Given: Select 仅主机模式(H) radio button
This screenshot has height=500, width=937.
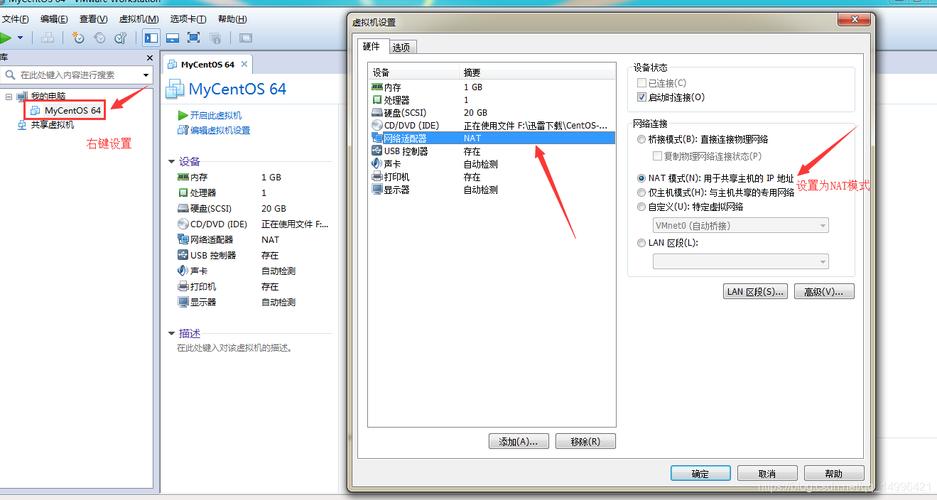Looking at the screenshot, I should 641,192.
